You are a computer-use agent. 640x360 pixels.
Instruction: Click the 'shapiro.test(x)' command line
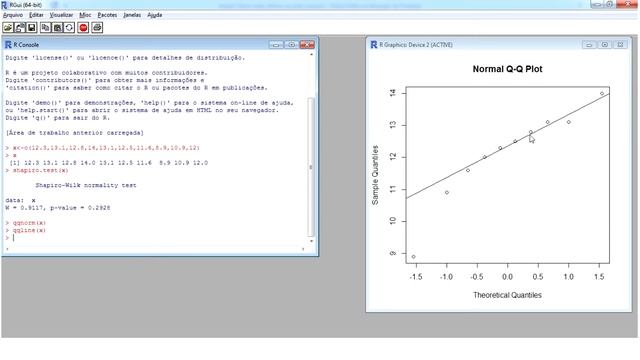[x=37, y=170]
